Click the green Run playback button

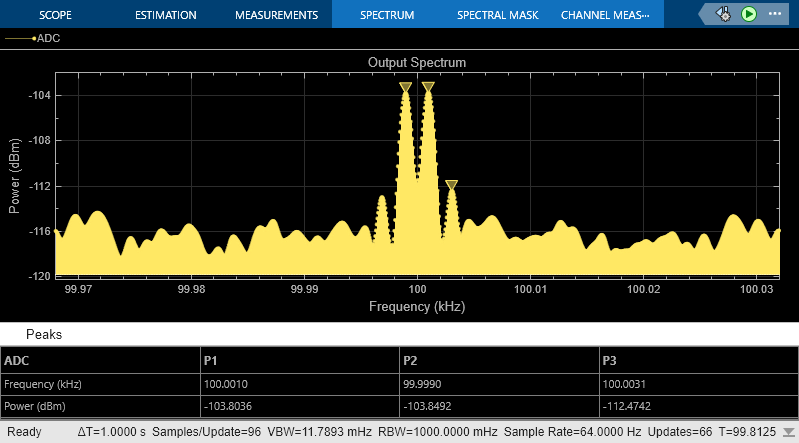[x=749, y=14]
